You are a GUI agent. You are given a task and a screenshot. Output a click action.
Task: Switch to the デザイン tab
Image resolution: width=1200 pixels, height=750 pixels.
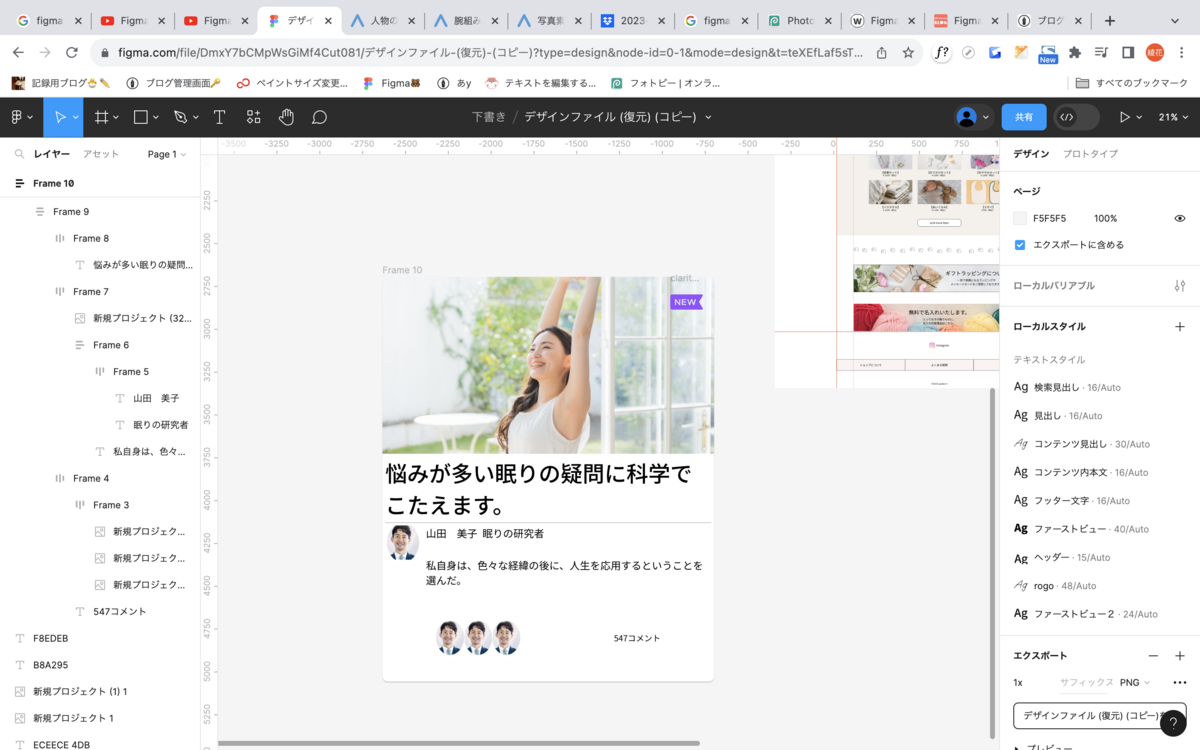(x=1031, y=154)
